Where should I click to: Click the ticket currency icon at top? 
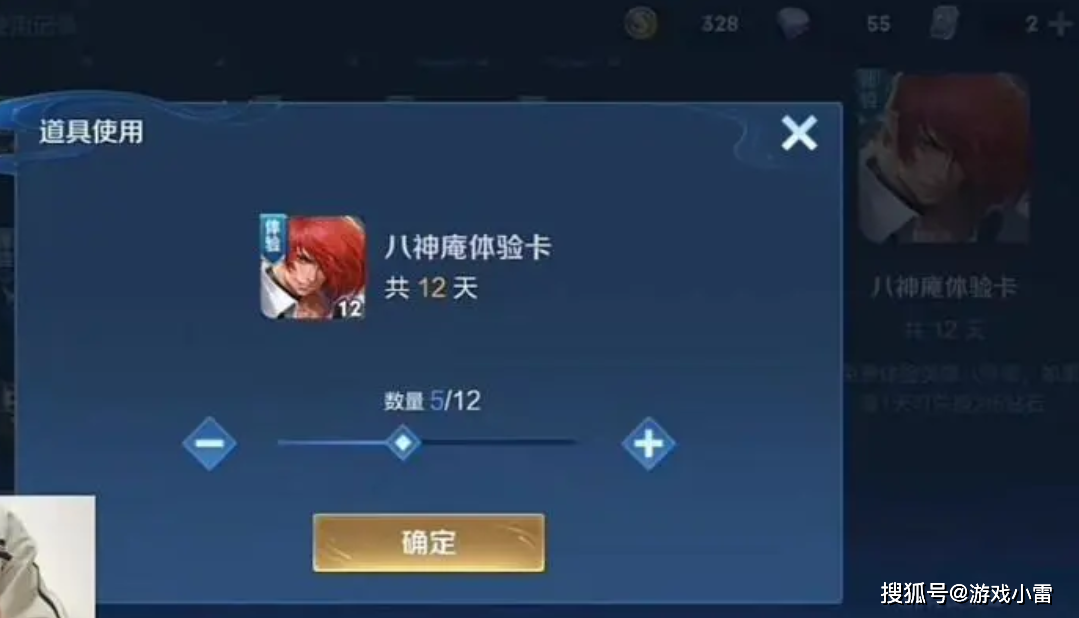pos(944,23)
